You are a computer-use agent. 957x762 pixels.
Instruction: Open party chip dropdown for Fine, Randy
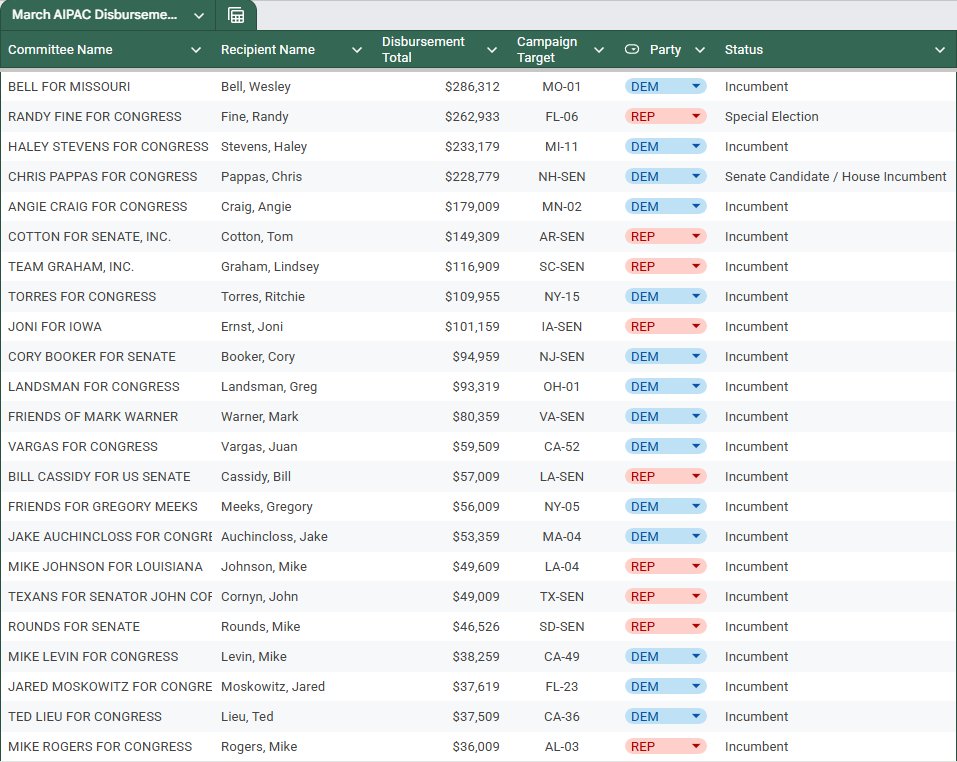665,117
